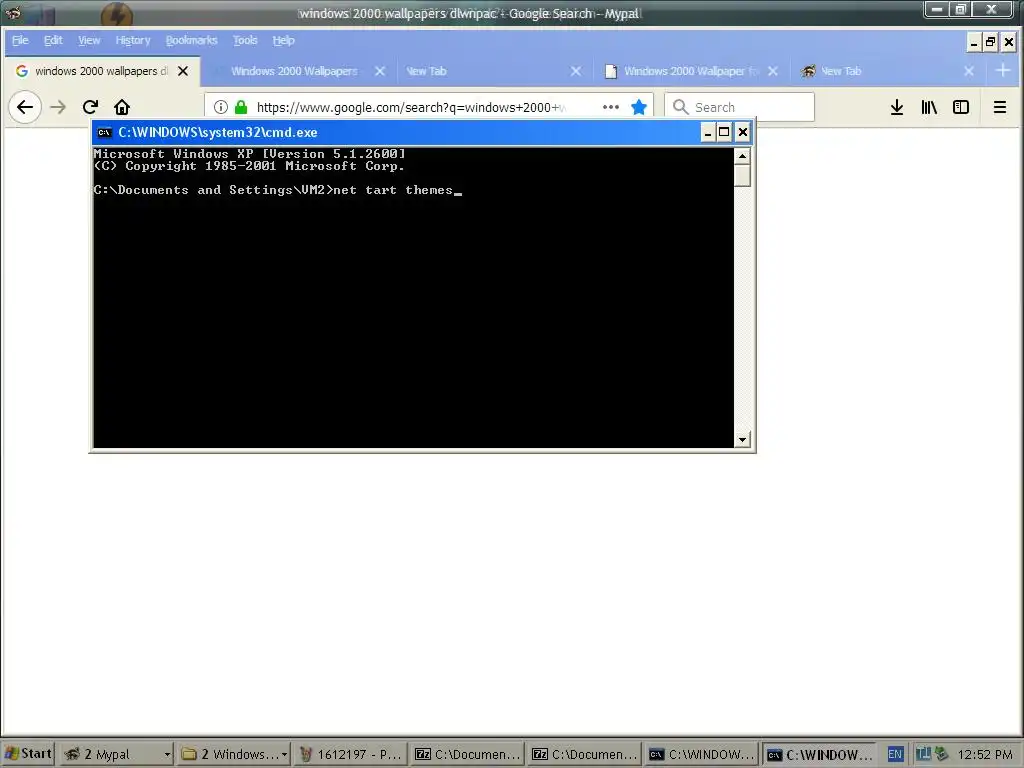Show site information icon in address bar
The height and width of the screenshot is (768, 1024).
coord(221,107)
